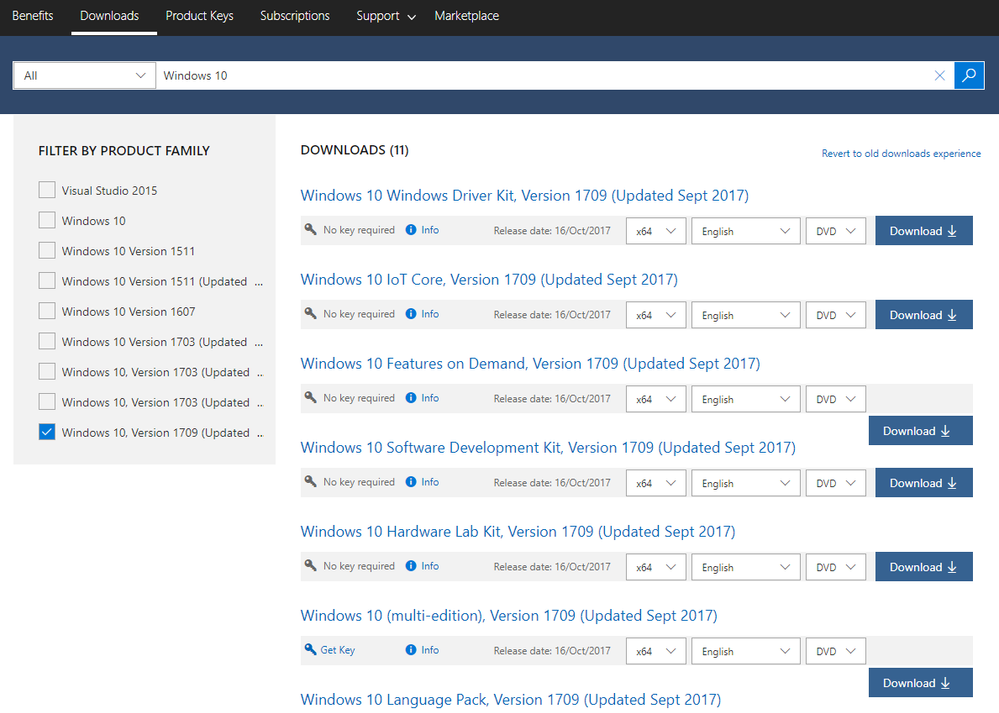999x713 pixels.
Task: Check the Windows 10 Version 1703 (Updated filter
Action: 47,342
